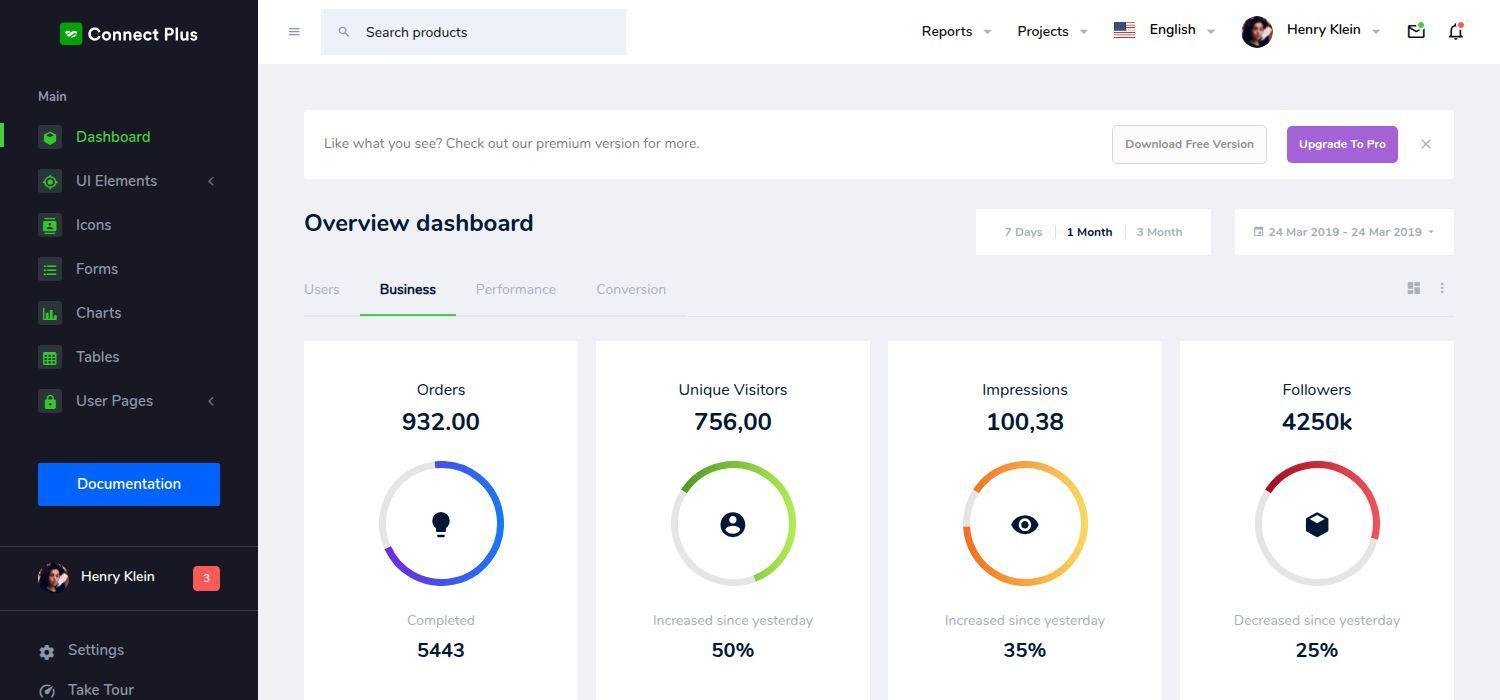Click the Dashboard cube icon in sidebar
Image resolution: width=1500 pixels, height=700 pixels.
click(x=50, y=137)
